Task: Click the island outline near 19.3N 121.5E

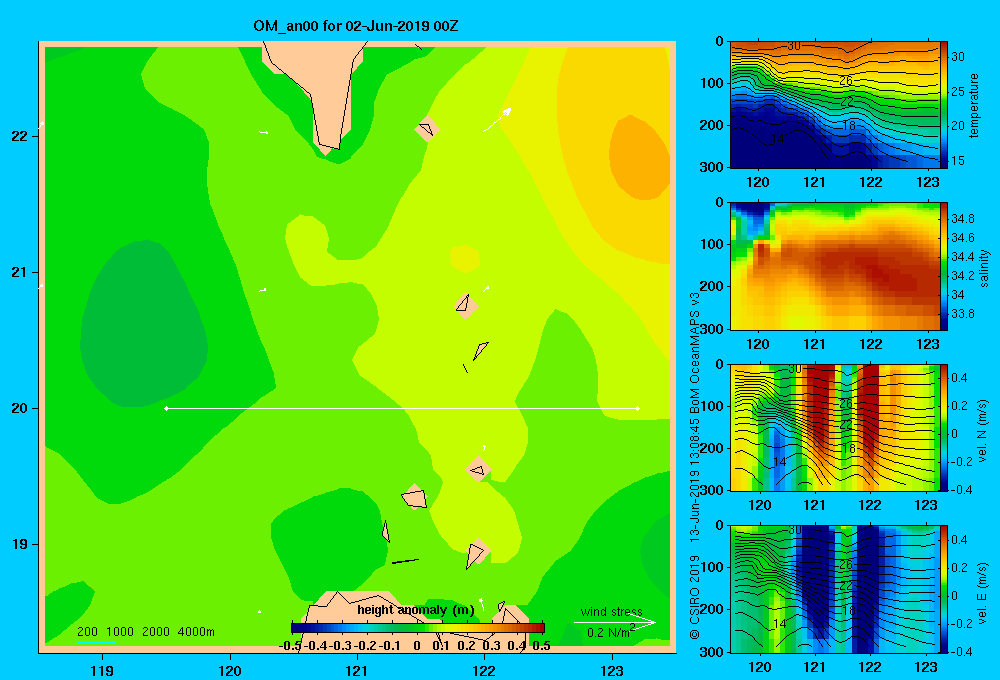Action: pyautogui.click(x=415, y=497)
